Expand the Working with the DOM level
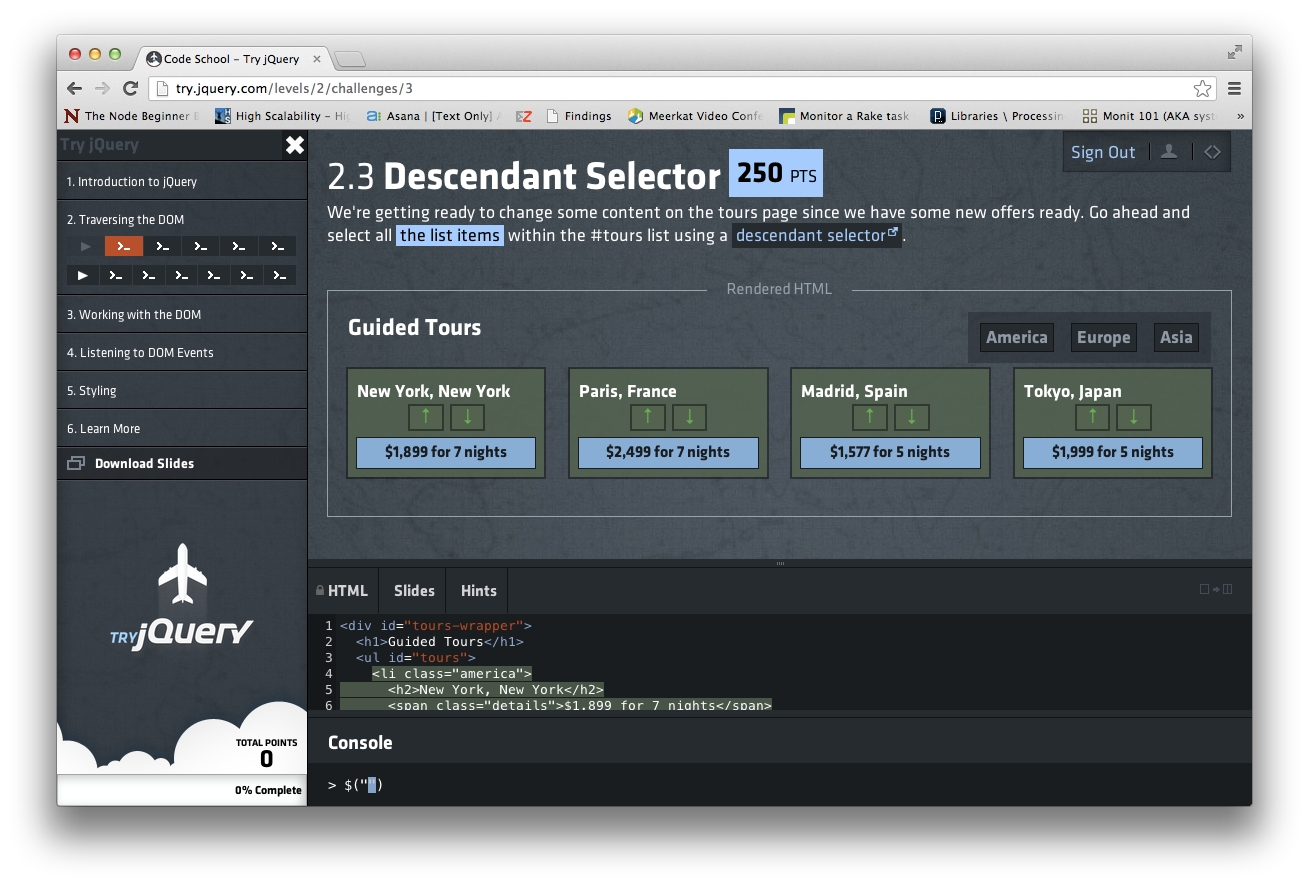Viewport: 1309px width, 885px height. [134, 315]
